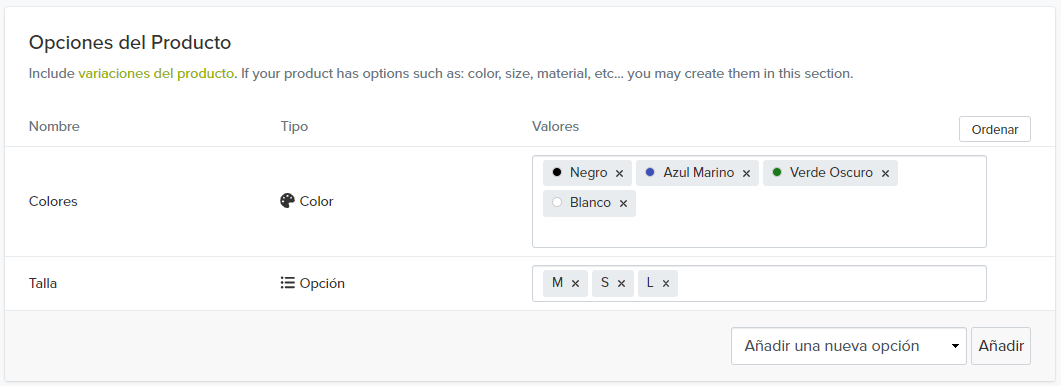Focus the Talla values input field

pos(759,283)
